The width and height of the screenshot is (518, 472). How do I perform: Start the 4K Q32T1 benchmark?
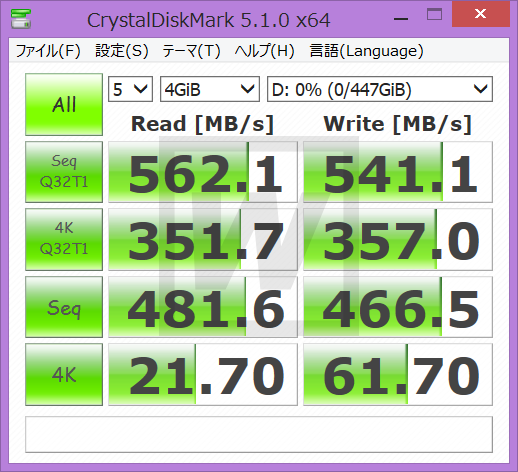pyautogui.click(x=64, y=239)
